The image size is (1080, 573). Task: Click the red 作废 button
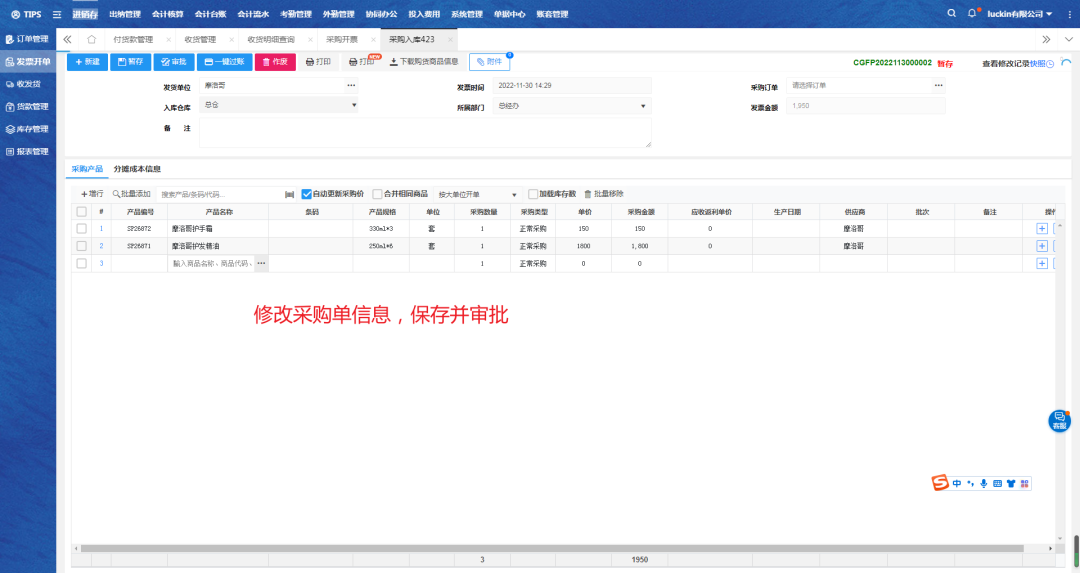pos(274,62)
